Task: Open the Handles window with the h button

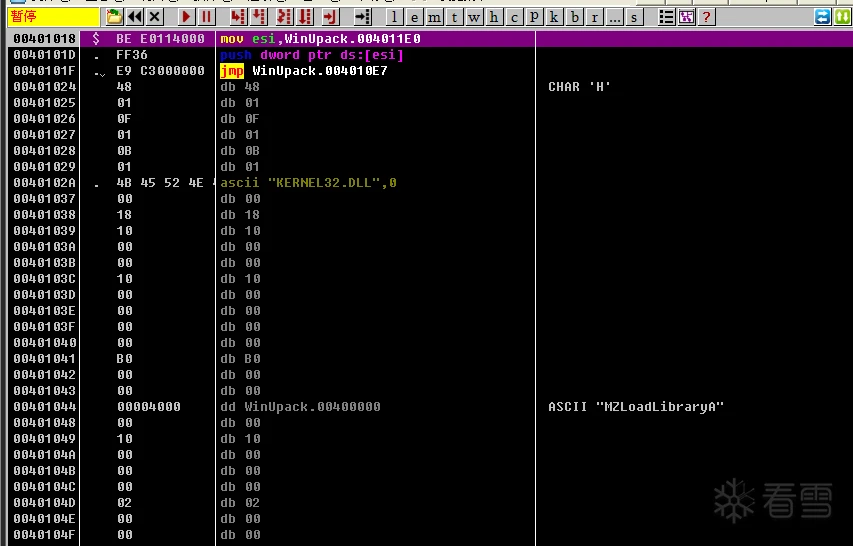Action: (493, 17)
